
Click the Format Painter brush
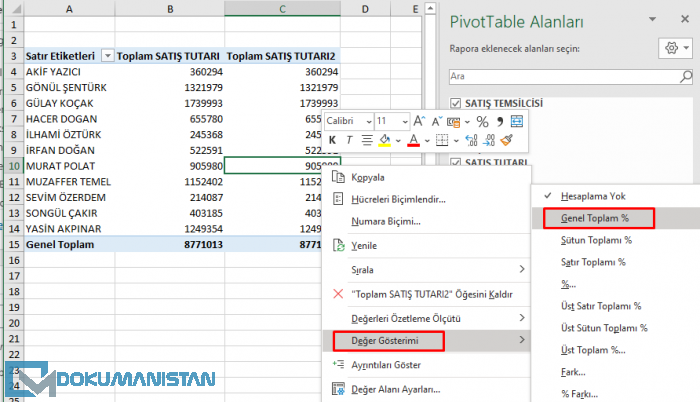pos(507,140)
